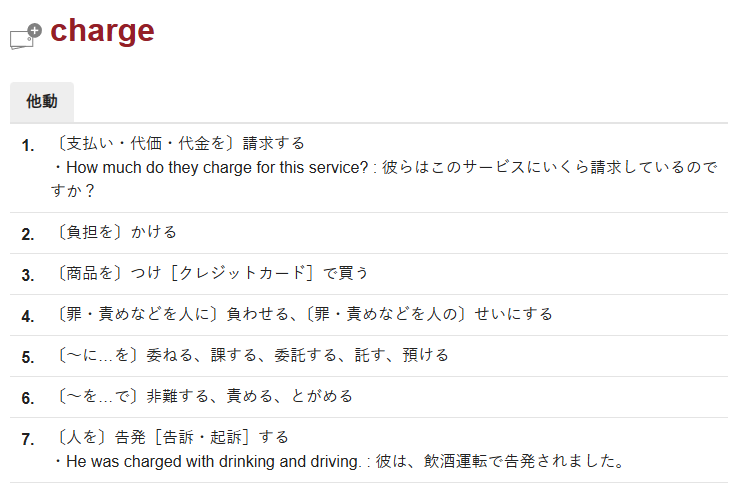729x485 pixels.
Task: Click the add-to-wordbook icon beside charge
Action: [x=26, y=36]
